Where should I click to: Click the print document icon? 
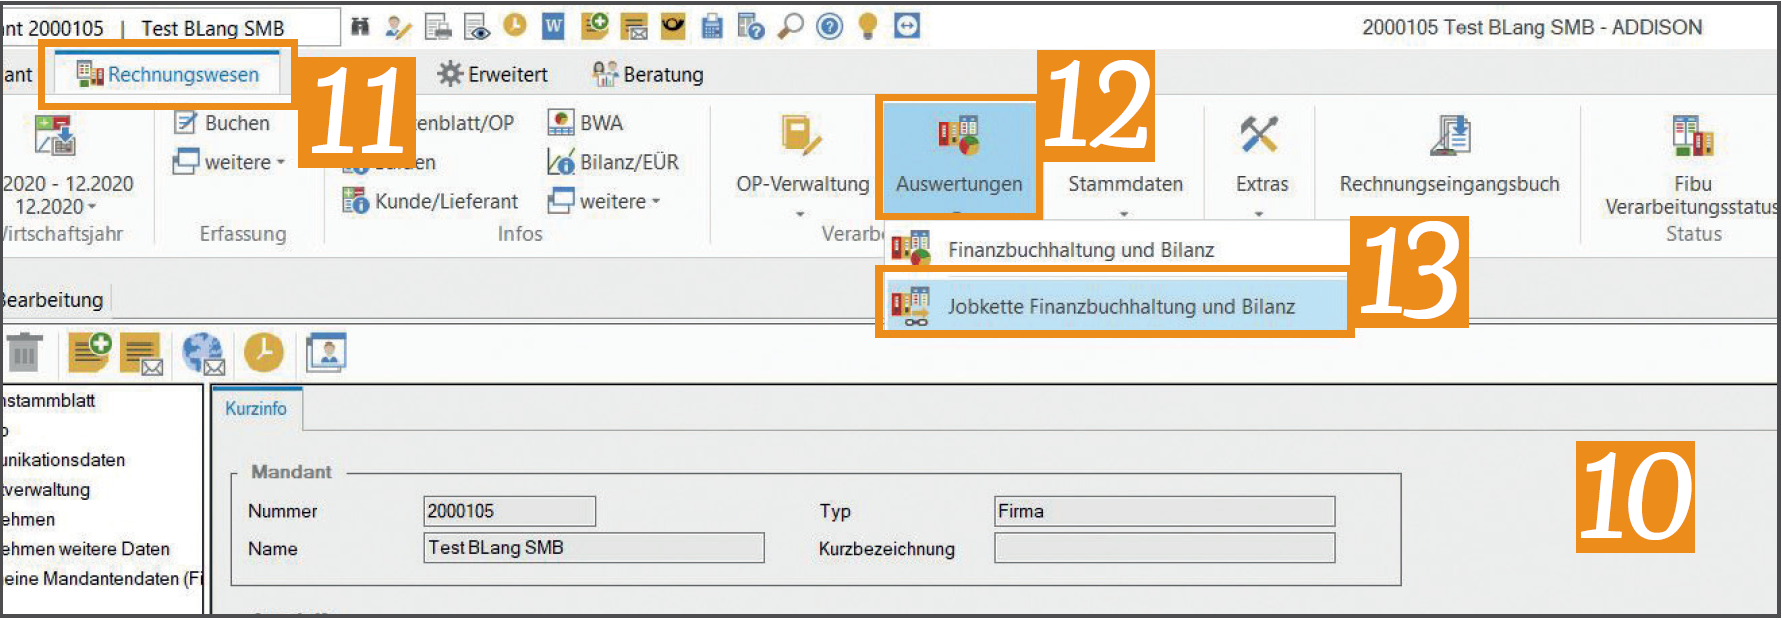438,27
